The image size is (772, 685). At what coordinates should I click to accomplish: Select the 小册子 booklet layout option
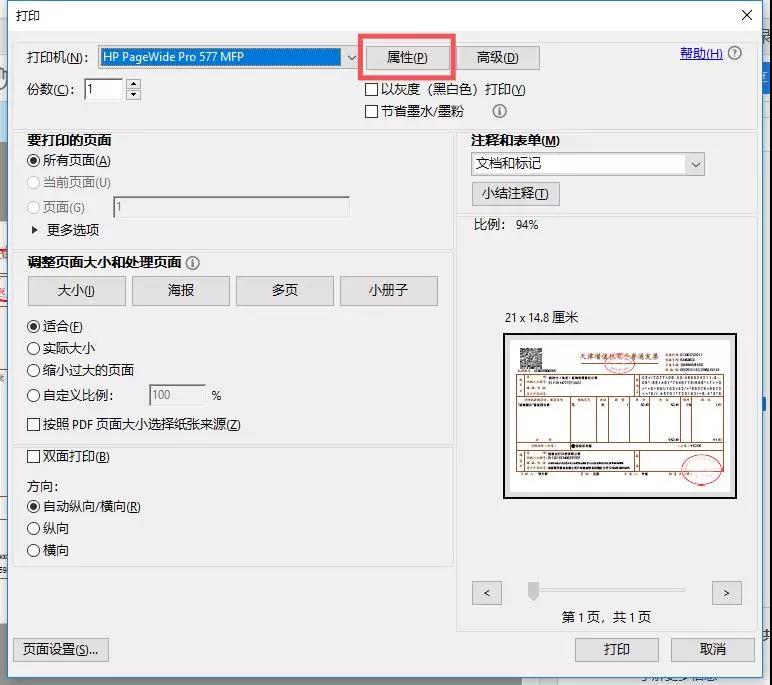388,291
